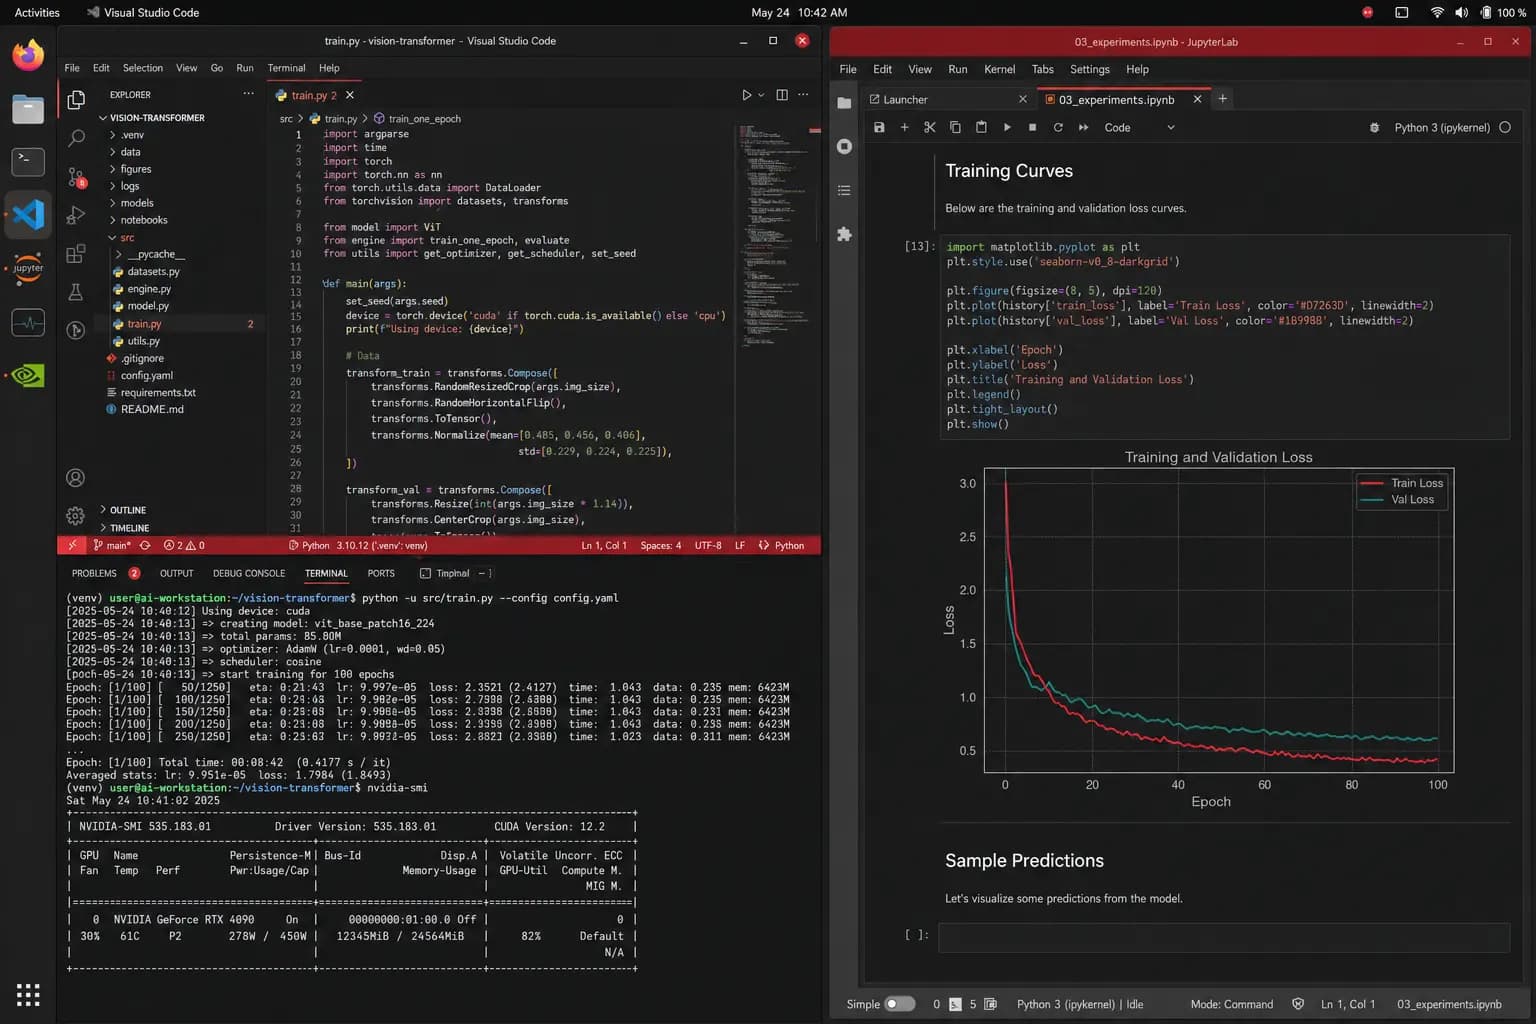The width and height of the screenshot is (1536, 1024).
Task: Open Extension Manager puzzle icon
Action: coord(844,233)
